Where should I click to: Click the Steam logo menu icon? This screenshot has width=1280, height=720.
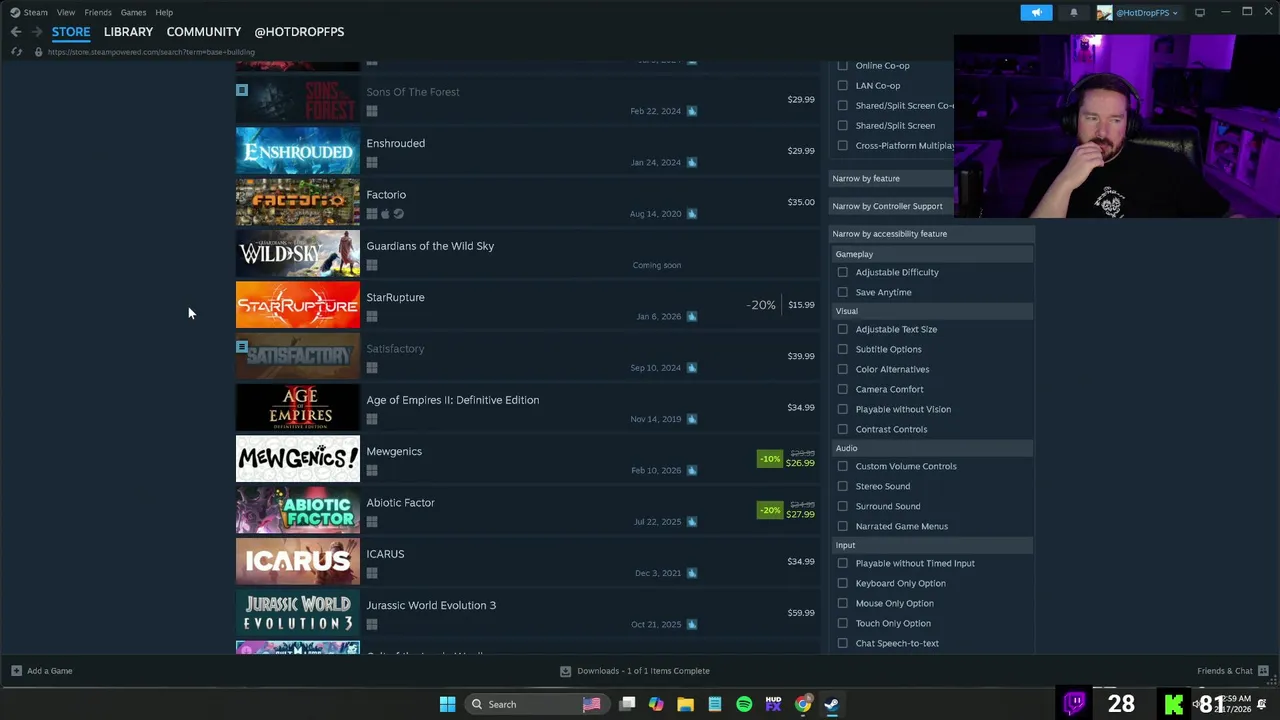pyautogui.click(x=15, y=12)
